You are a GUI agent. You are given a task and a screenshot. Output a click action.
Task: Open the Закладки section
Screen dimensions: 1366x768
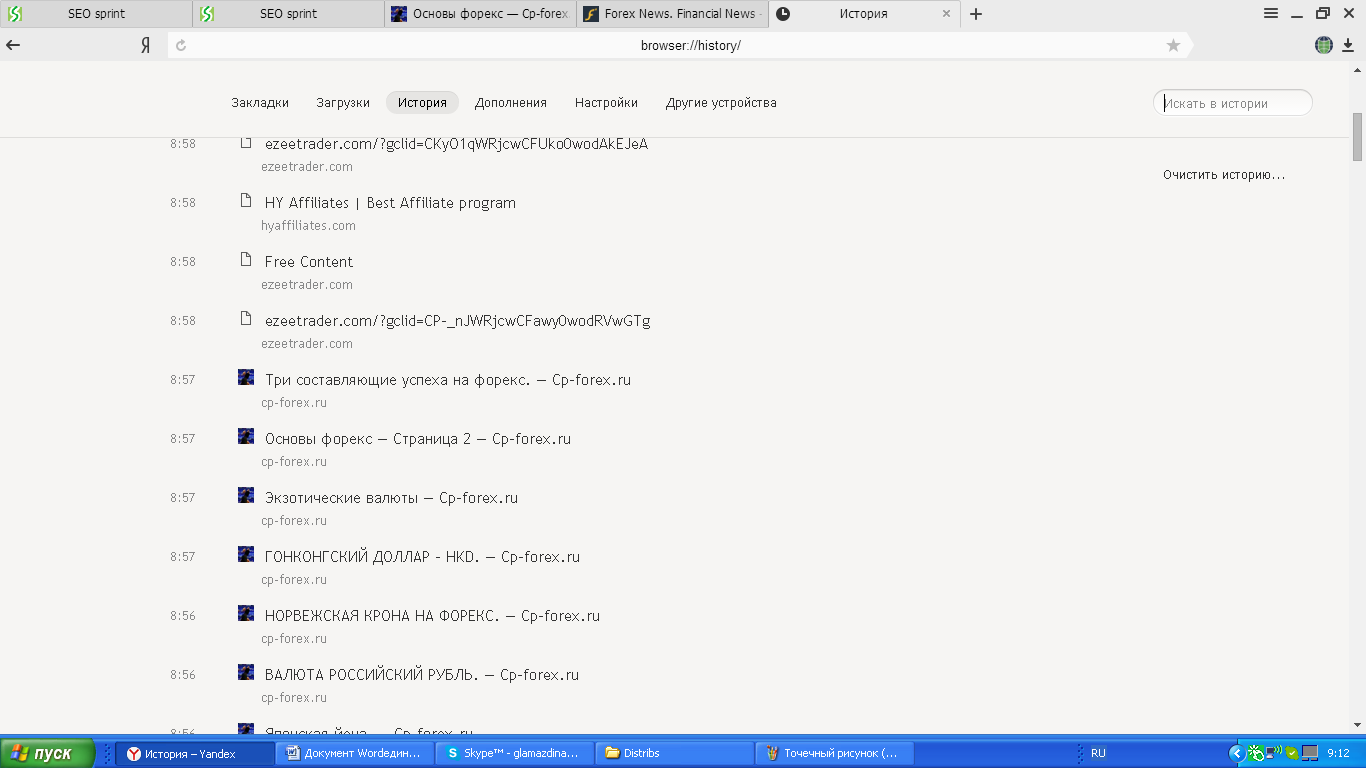click(x=260, y=103)
